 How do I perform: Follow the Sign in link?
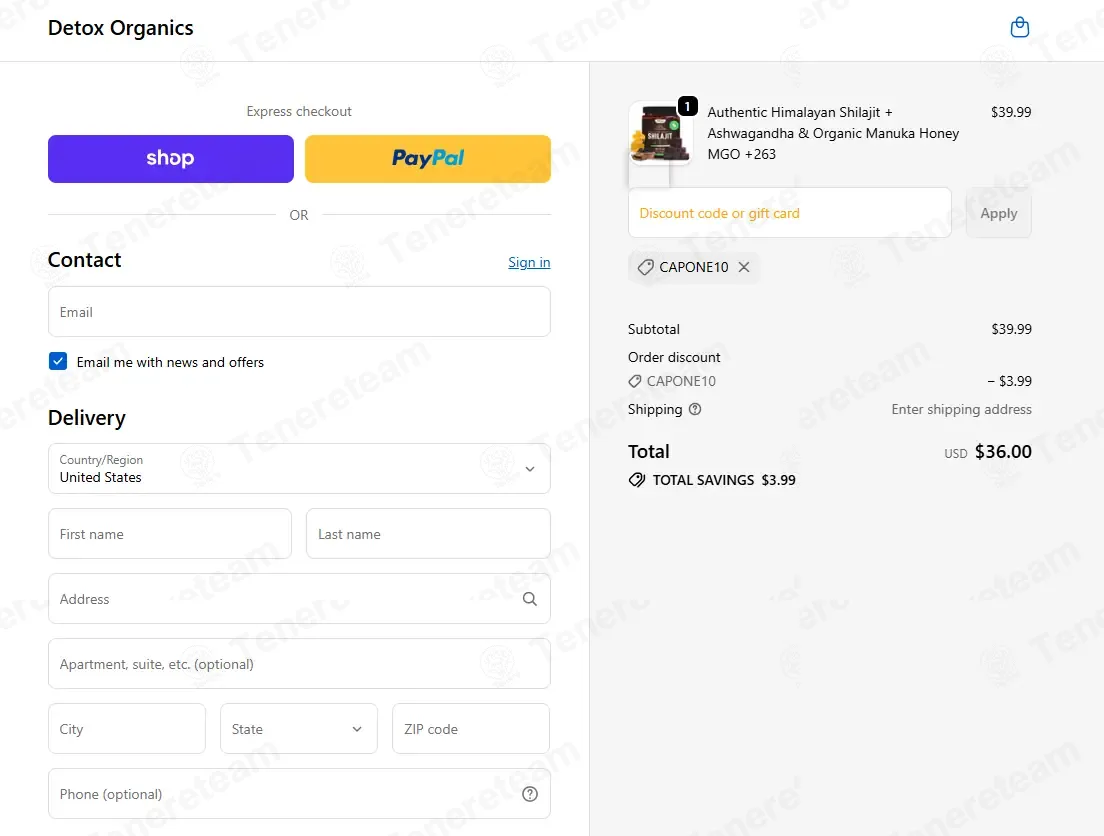(x=529, y=262)
